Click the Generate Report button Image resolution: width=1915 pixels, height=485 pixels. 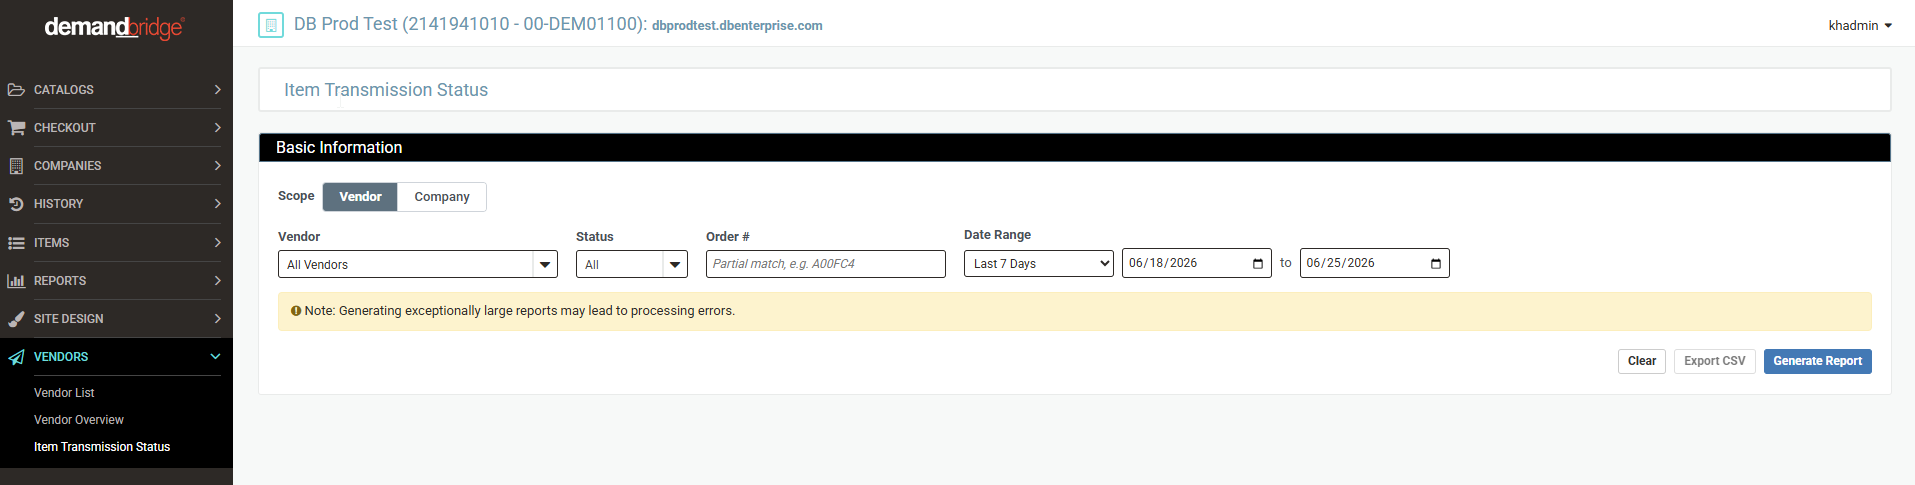(x=1818, y=361)
